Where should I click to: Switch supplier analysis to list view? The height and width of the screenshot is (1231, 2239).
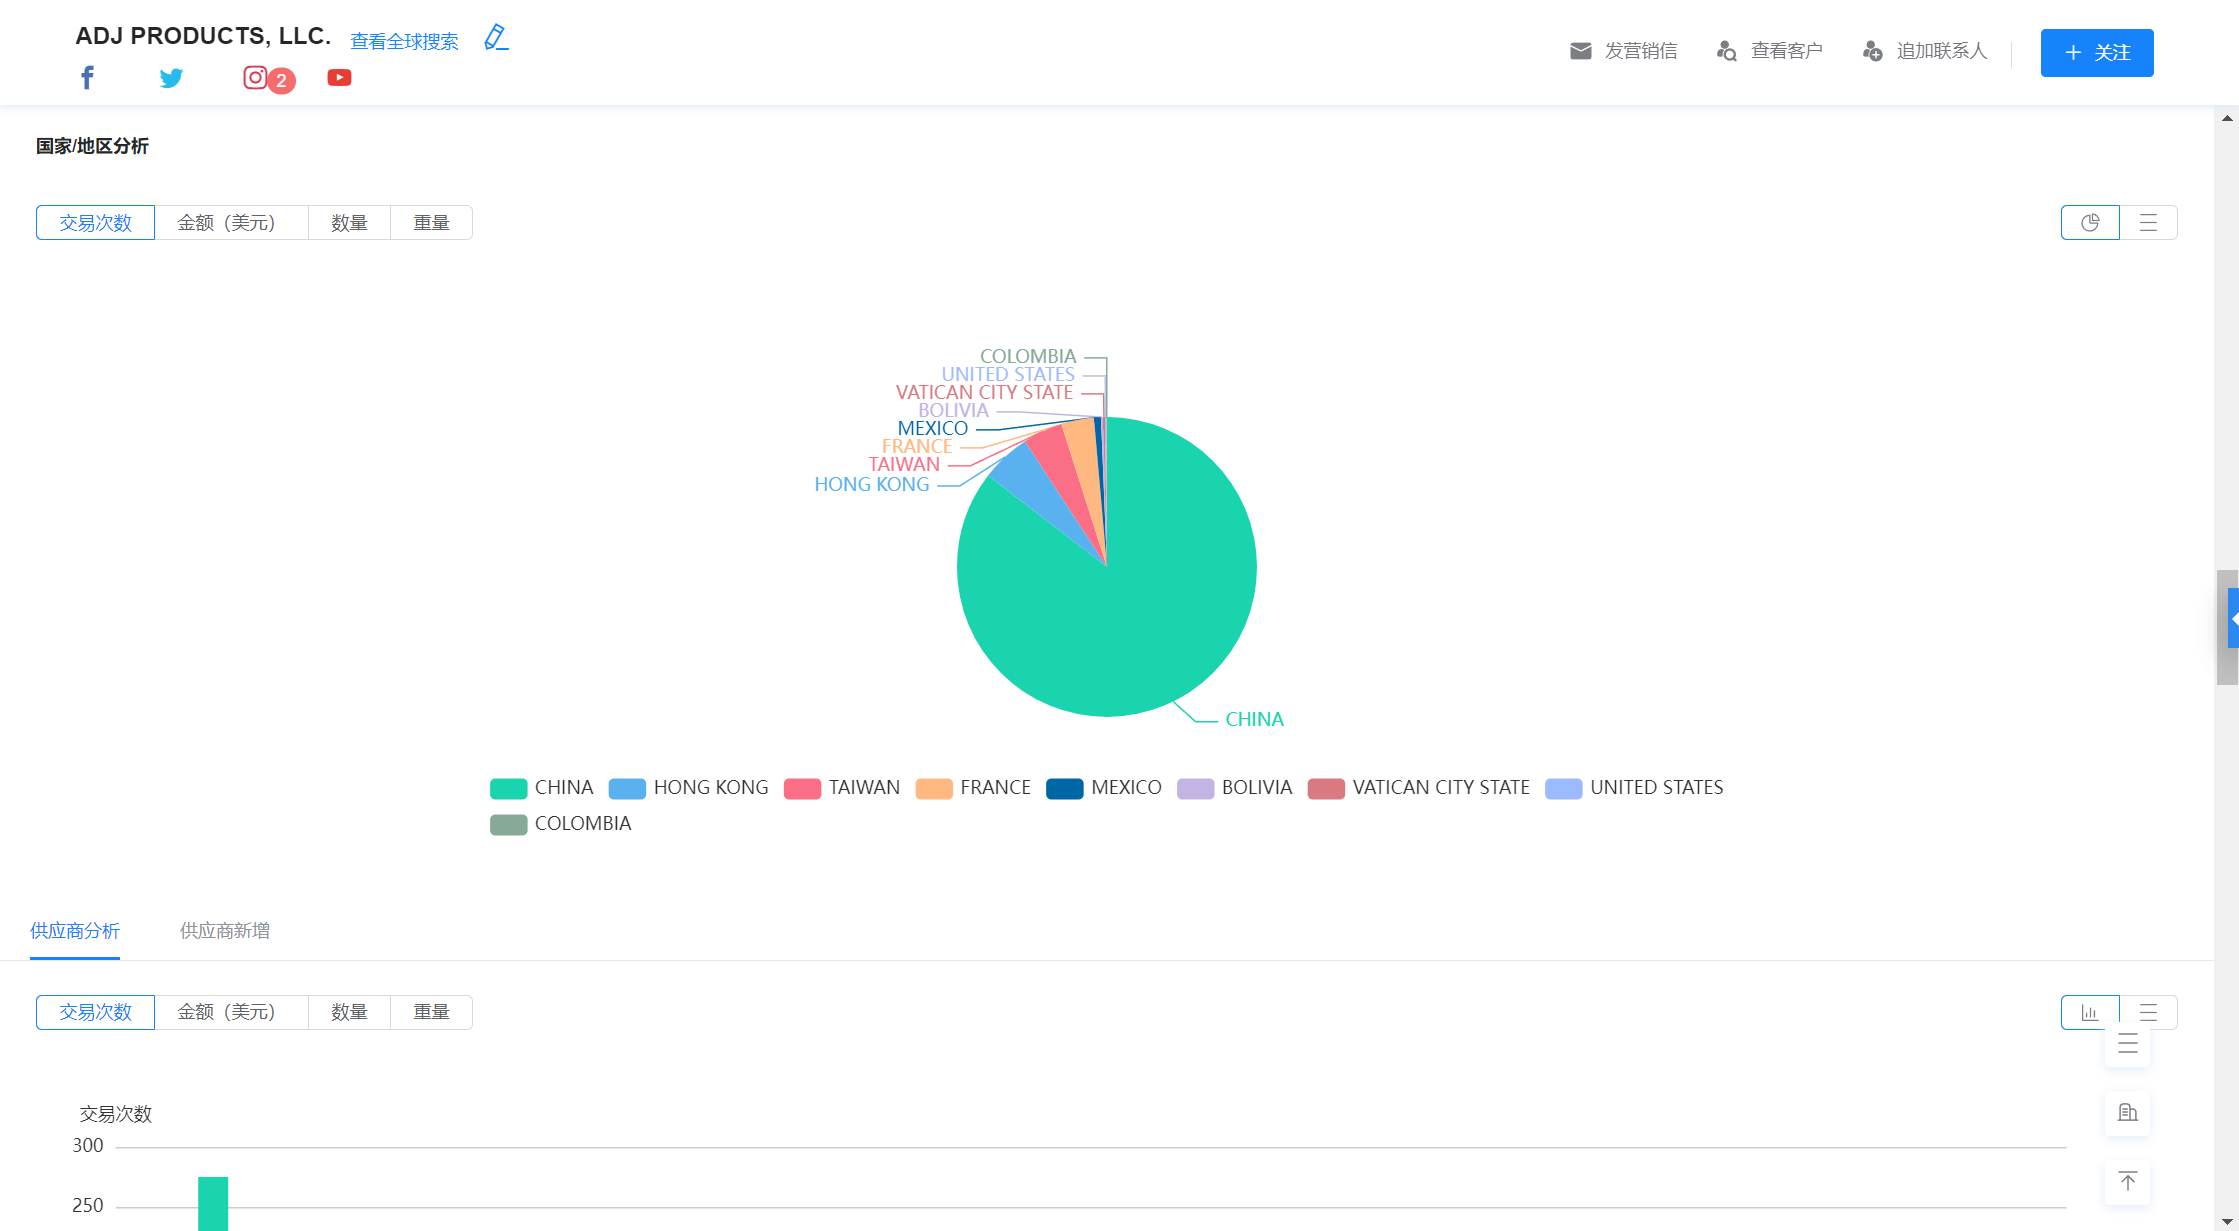[2148, 1012]
